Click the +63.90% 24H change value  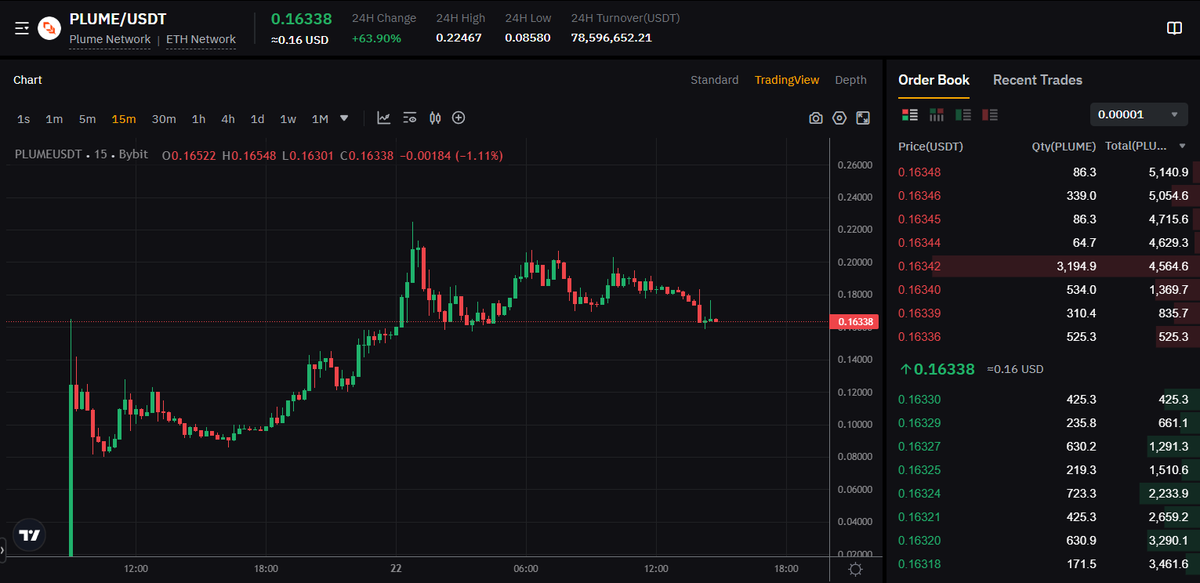coord(376,38)
